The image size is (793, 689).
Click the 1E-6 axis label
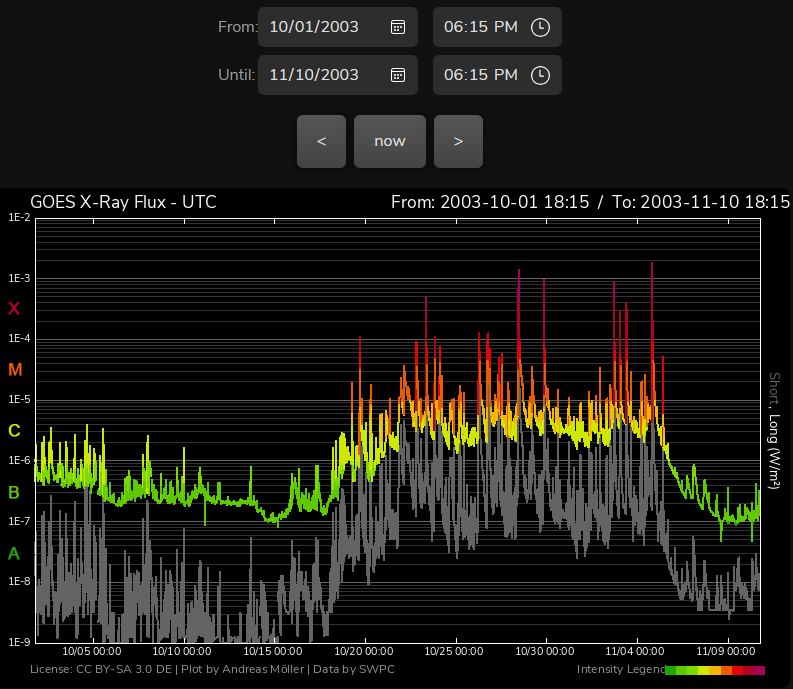pos(19,460)
